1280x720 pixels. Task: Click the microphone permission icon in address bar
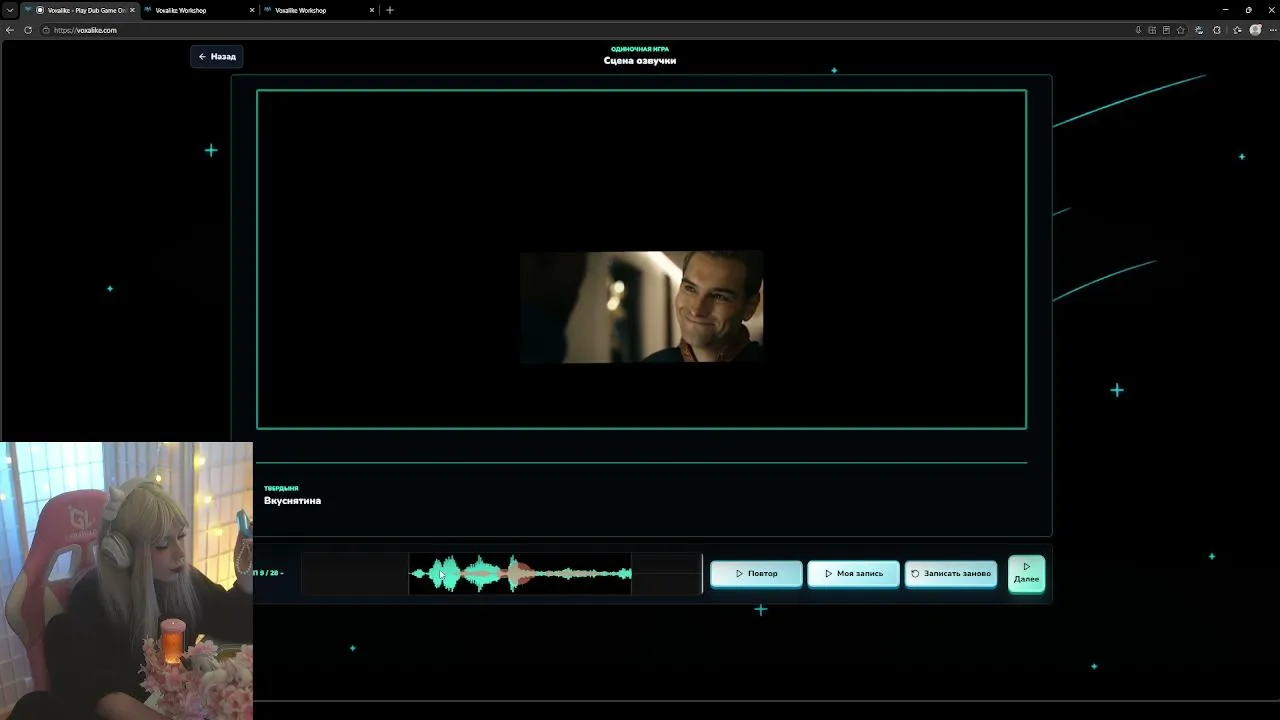coord(1138,30)
